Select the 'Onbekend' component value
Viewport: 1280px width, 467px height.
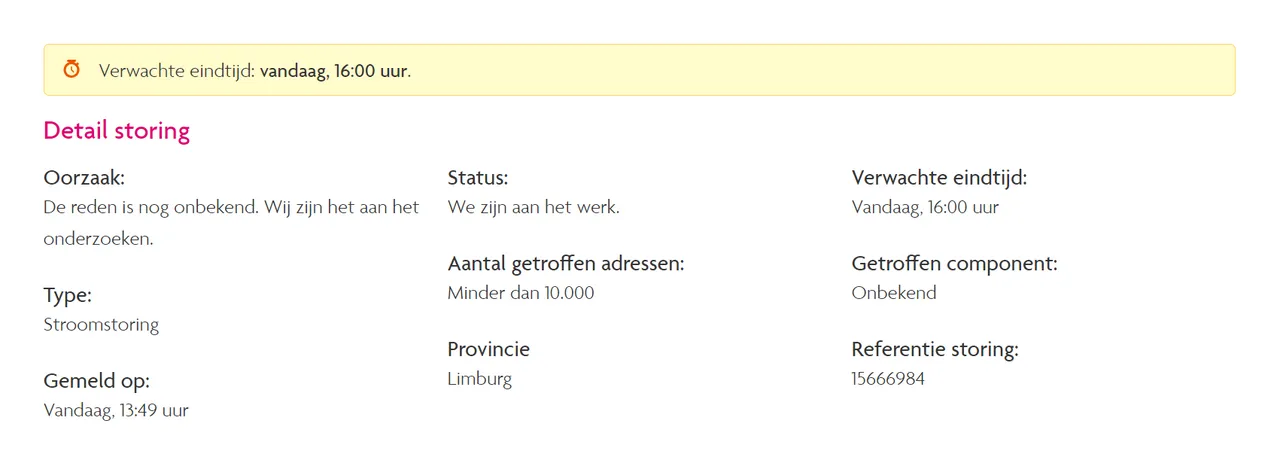coord(894,293)
